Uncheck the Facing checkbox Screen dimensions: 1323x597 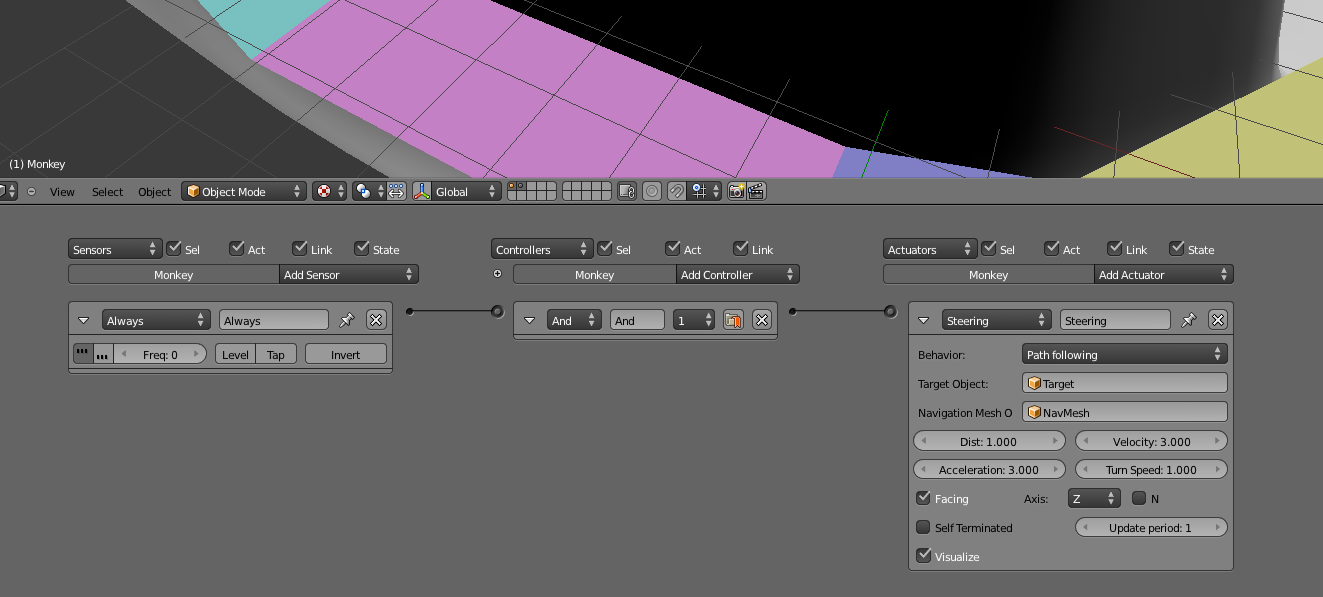(x=923, y=498)
